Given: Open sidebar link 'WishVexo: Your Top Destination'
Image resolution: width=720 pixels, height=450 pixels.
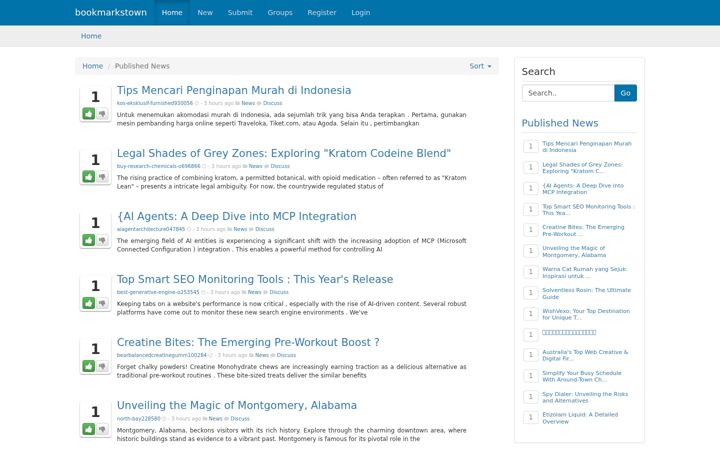Looking at the screenshot, I should 586,315.
